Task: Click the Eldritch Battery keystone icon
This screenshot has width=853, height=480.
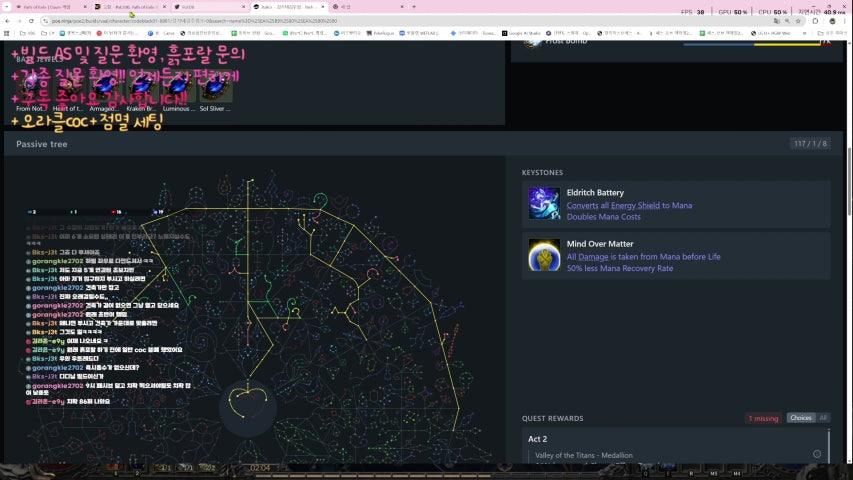Action: click(x=544, y=203)
